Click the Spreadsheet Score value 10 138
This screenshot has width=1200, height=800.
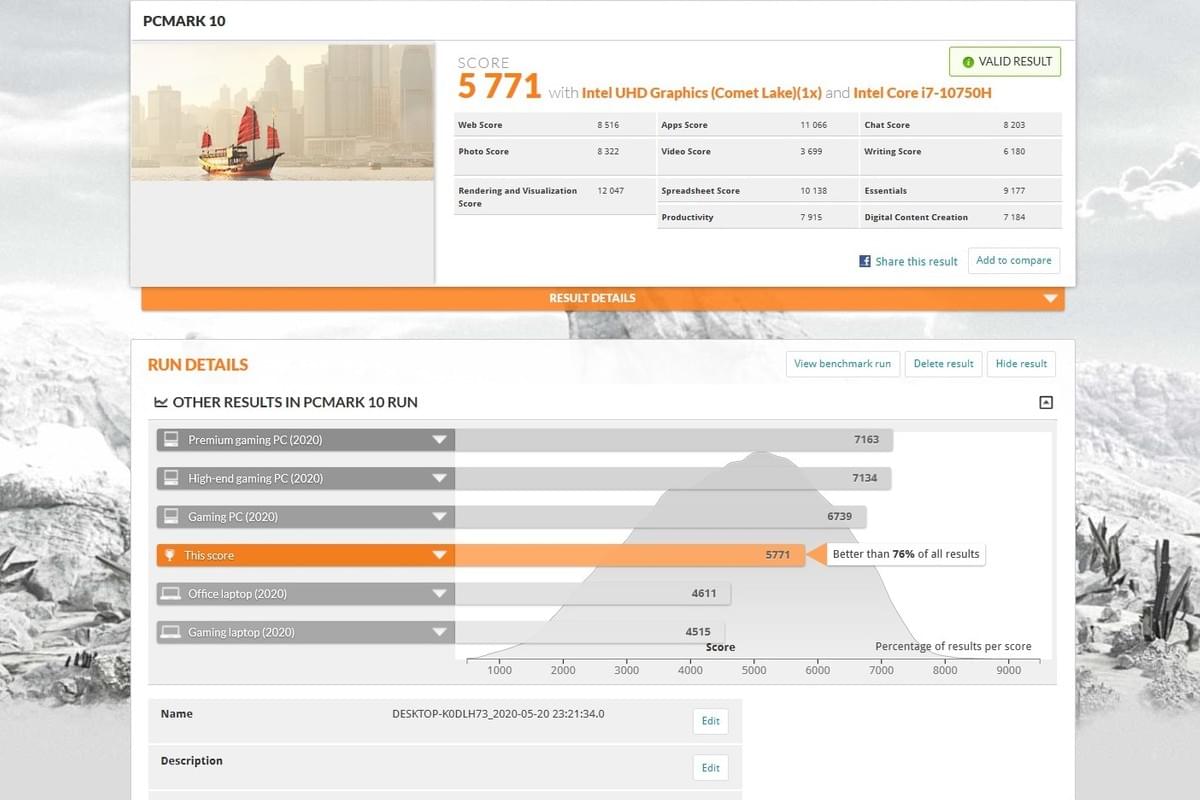813,190
